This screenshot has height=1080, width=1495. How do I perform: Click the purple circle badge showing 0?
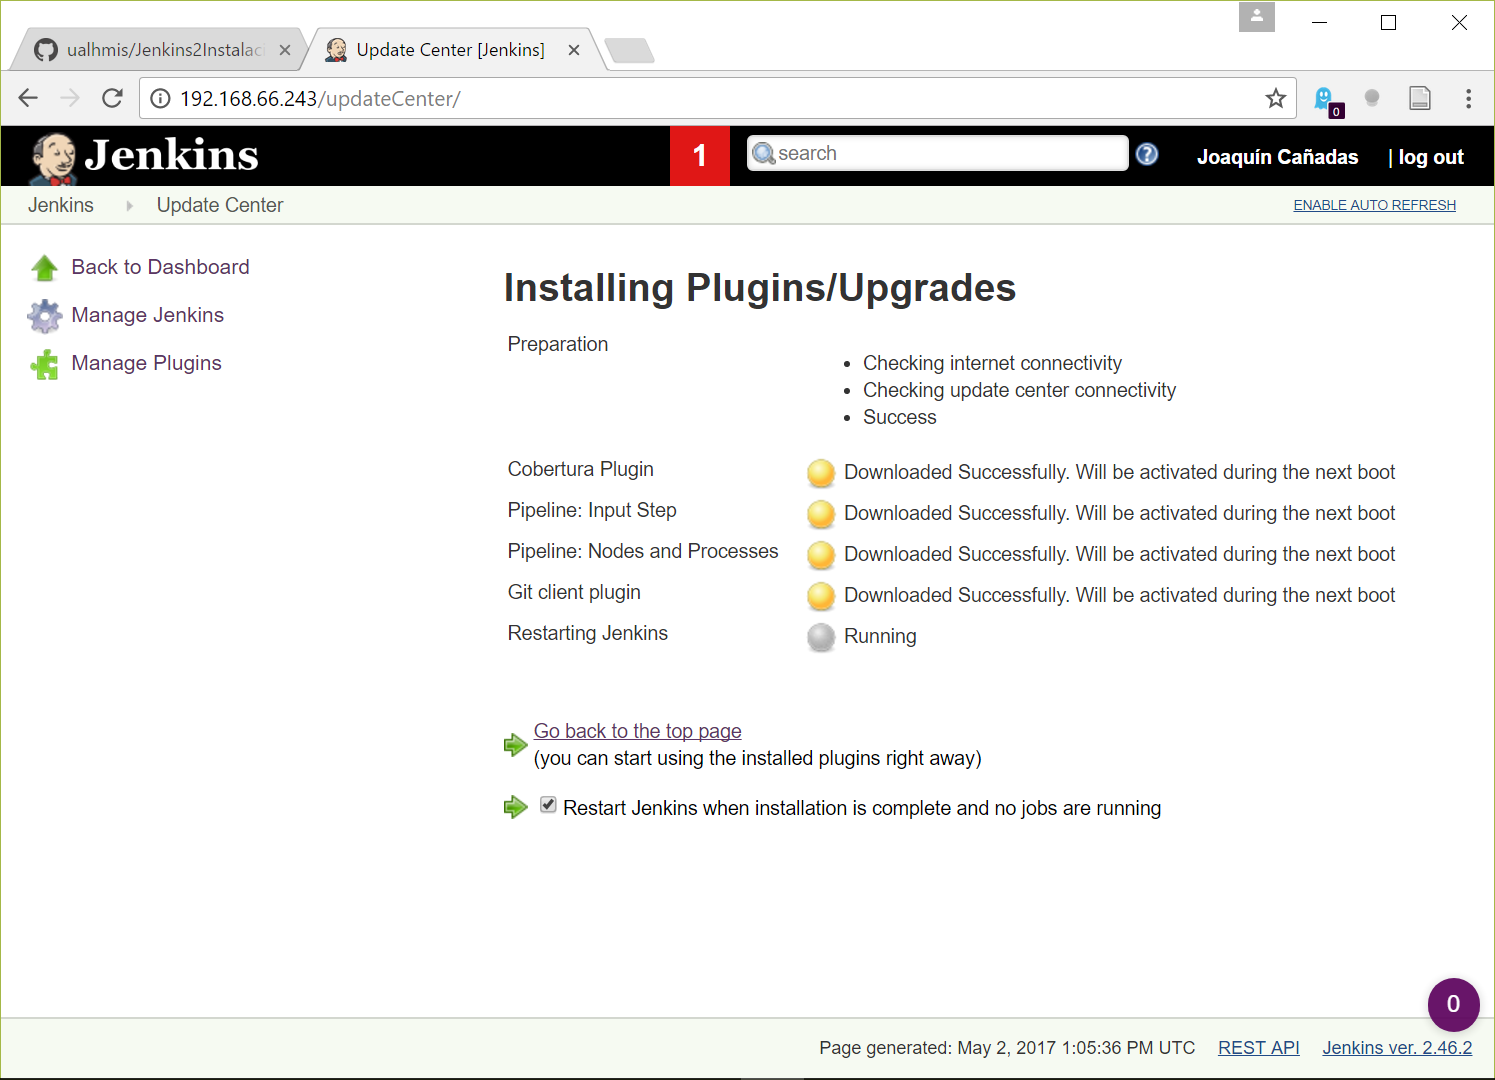click(x=1453, y=1004)
